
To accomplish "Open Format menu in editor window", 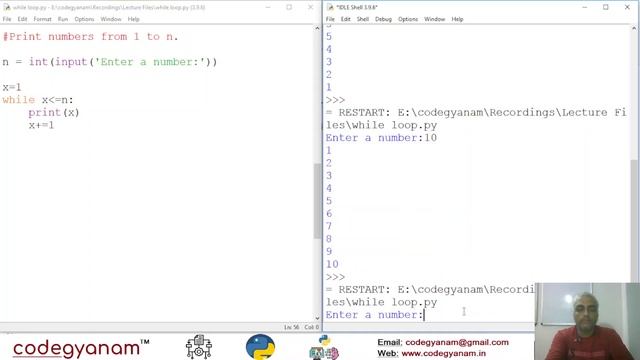I will (42, 19).
